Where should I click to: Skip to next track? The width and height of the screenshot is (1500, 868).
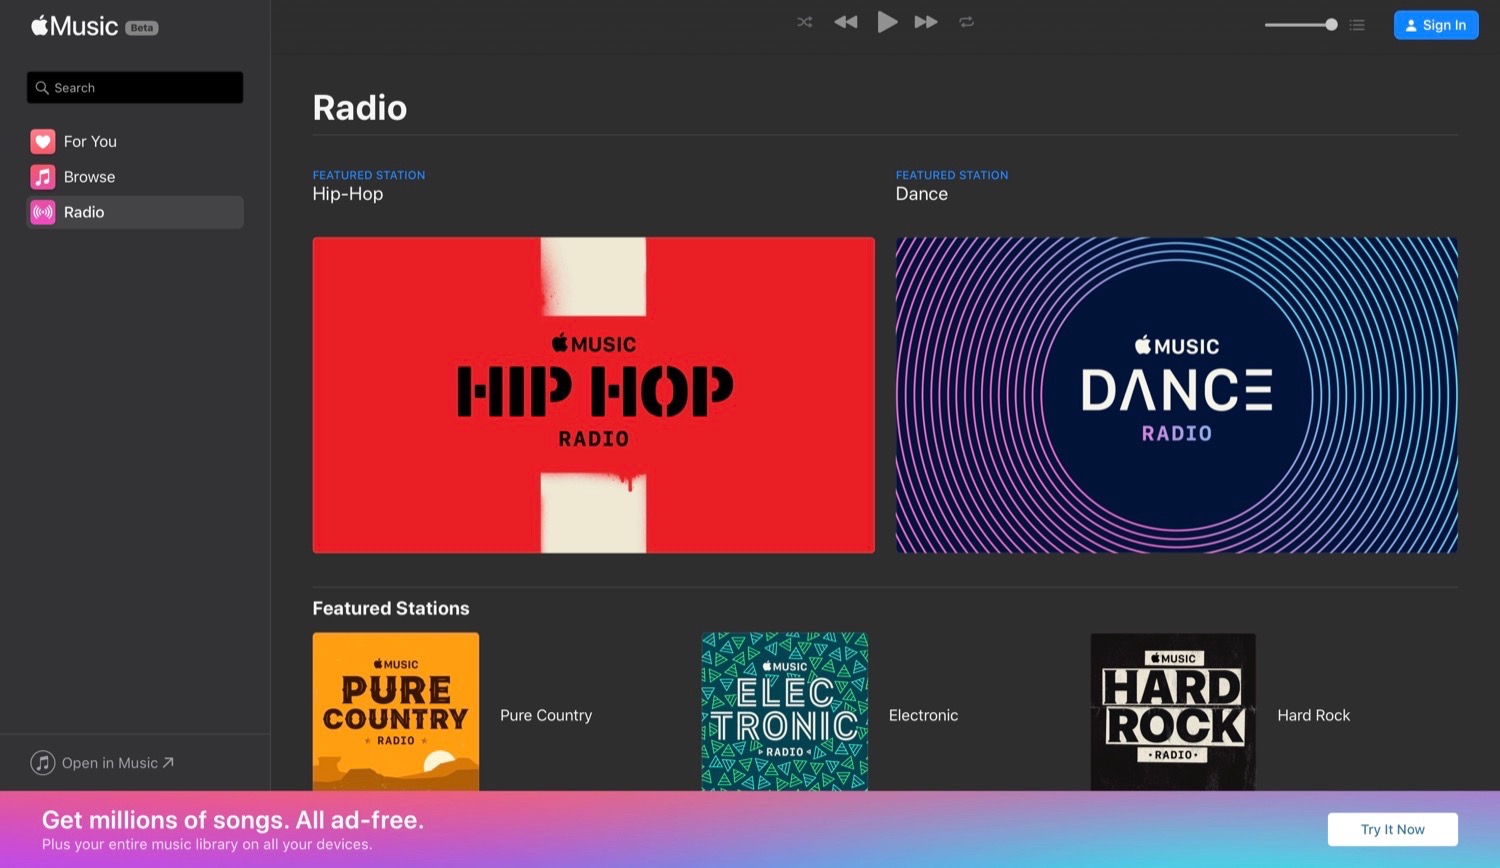tap(926, 22)
